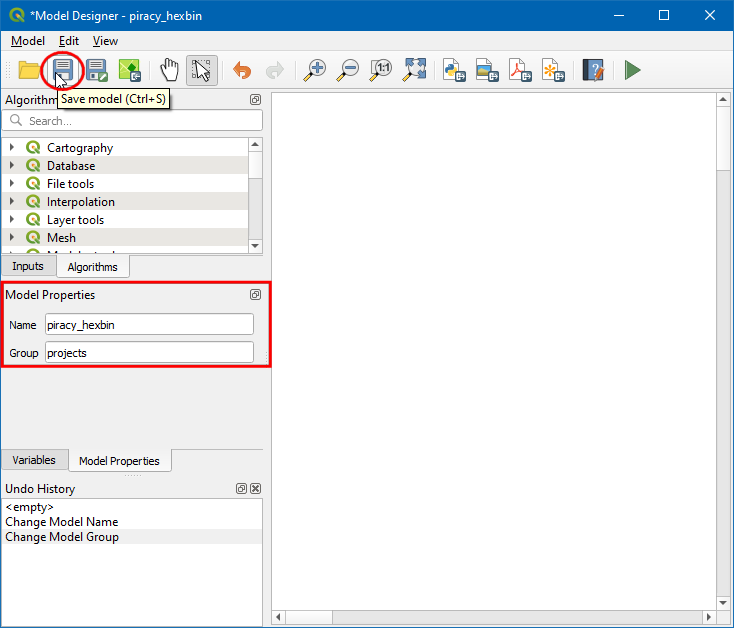Select Change Model Name history entry
The image size is (734, 628).
132,522
